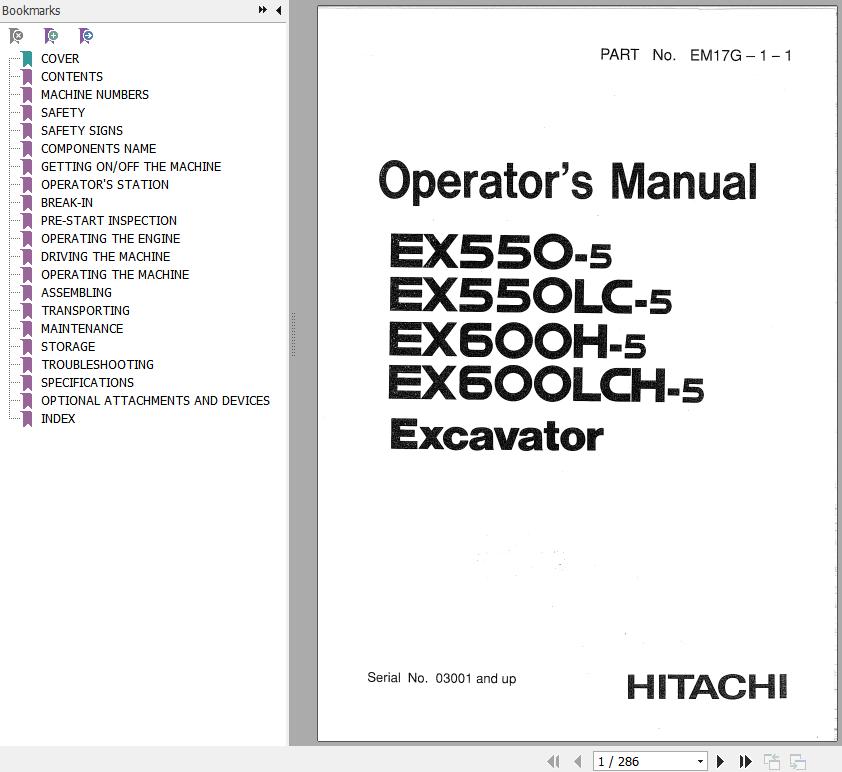842x772 pixels.
Task: Click the EX600LCH-5 model name
Action: (x=546, y=385)
